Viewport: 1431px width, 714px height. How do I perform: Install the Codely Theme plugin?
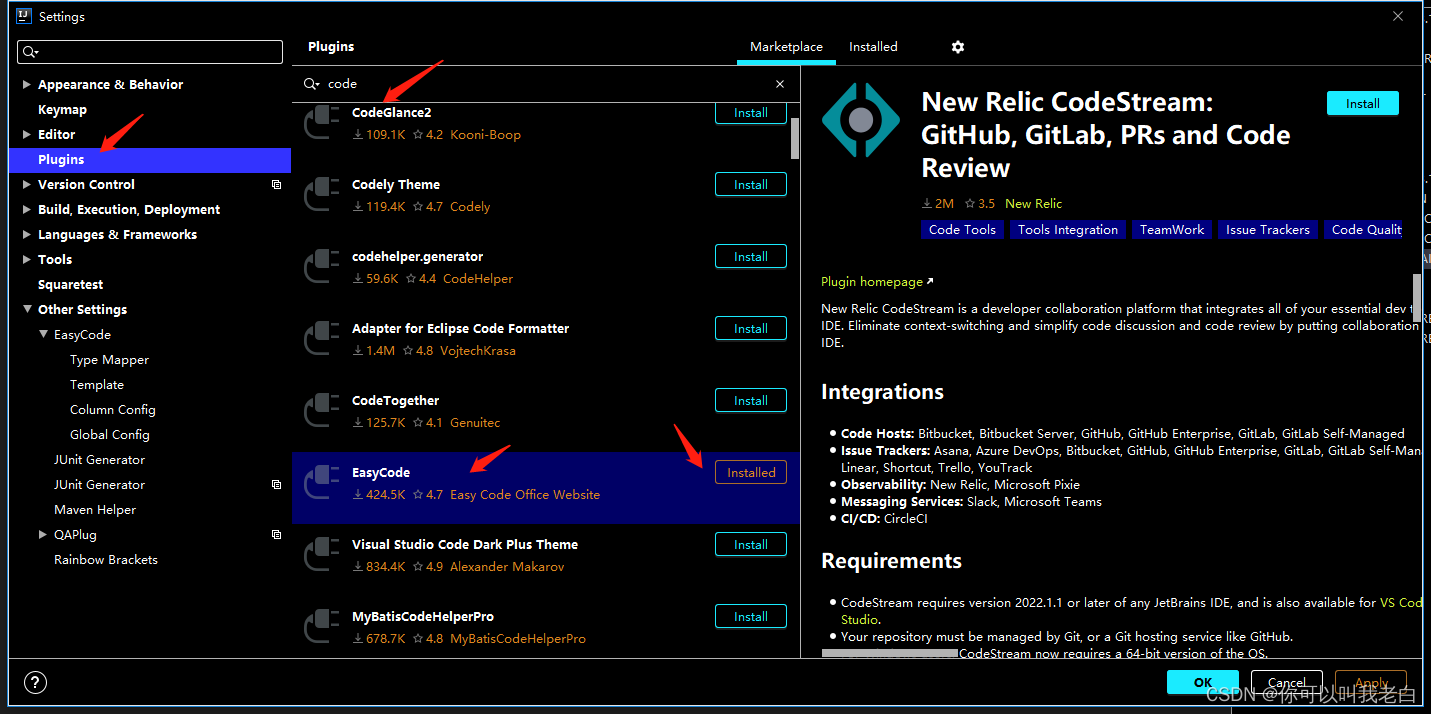tap(751, 185)
